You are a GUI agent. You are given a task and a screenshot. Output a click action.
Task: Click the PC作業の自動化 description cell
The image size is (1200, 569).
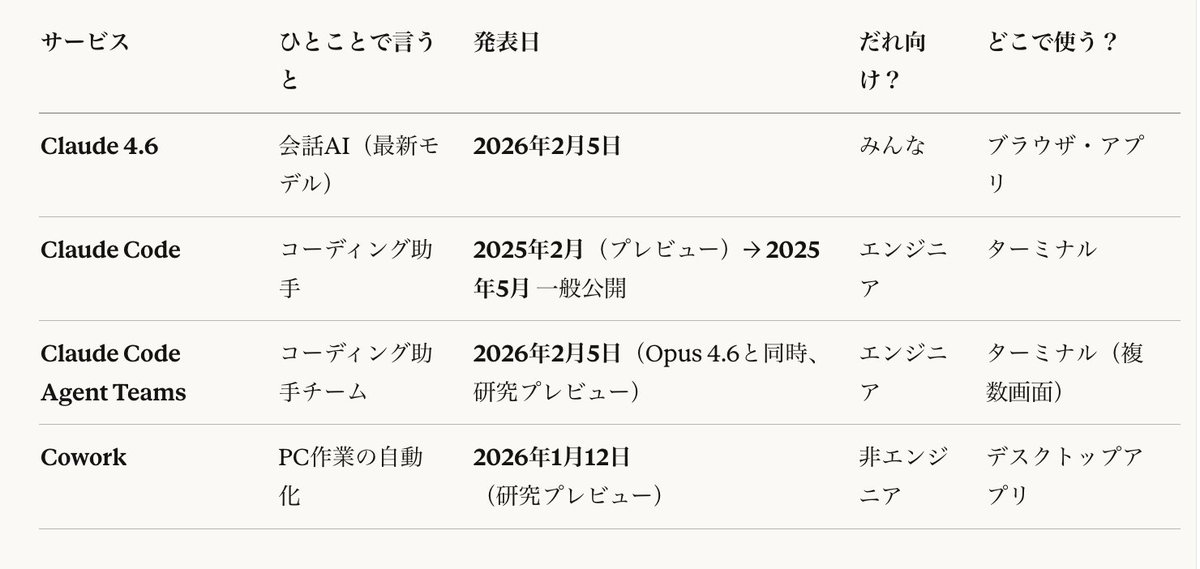tap(350, 476)
